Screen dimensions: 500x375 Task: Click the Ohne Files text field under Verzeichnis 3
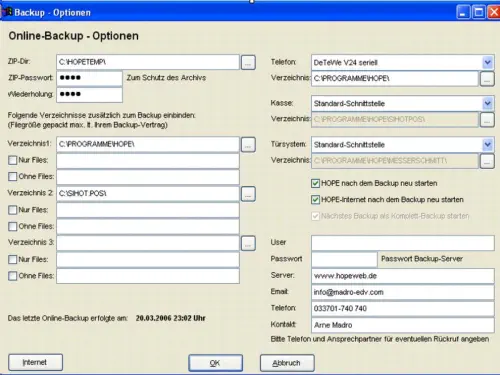click(148, 276)
